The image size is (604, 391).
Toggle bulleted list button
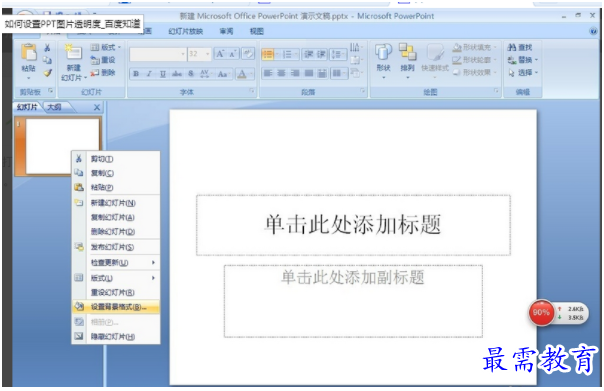tap(268, 54)
